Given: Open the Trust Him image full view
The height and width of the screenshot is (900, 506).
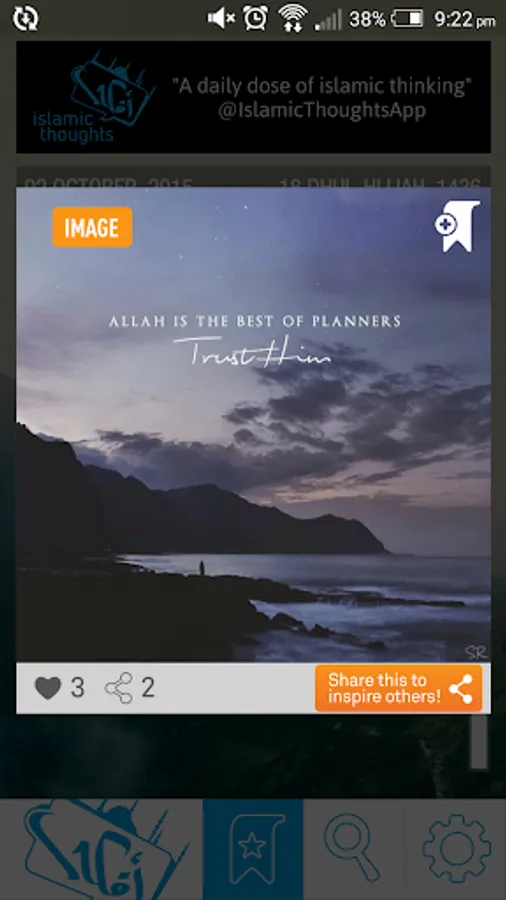Looking at the screenshot, I should (x=253, y=425).
